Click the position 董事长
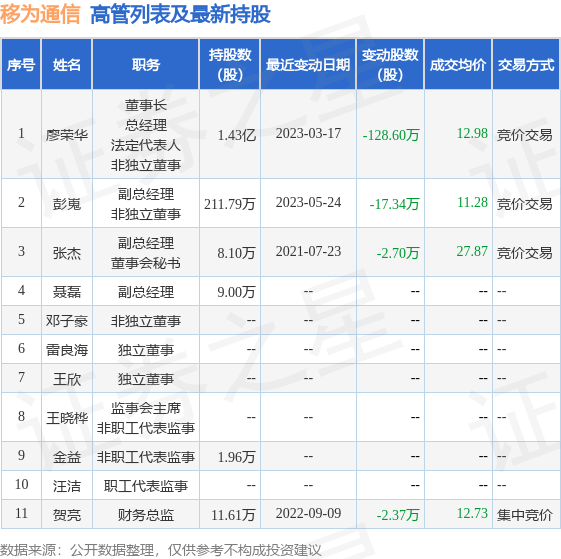This screenshot has width=561, height=559. tap(146, 105)
